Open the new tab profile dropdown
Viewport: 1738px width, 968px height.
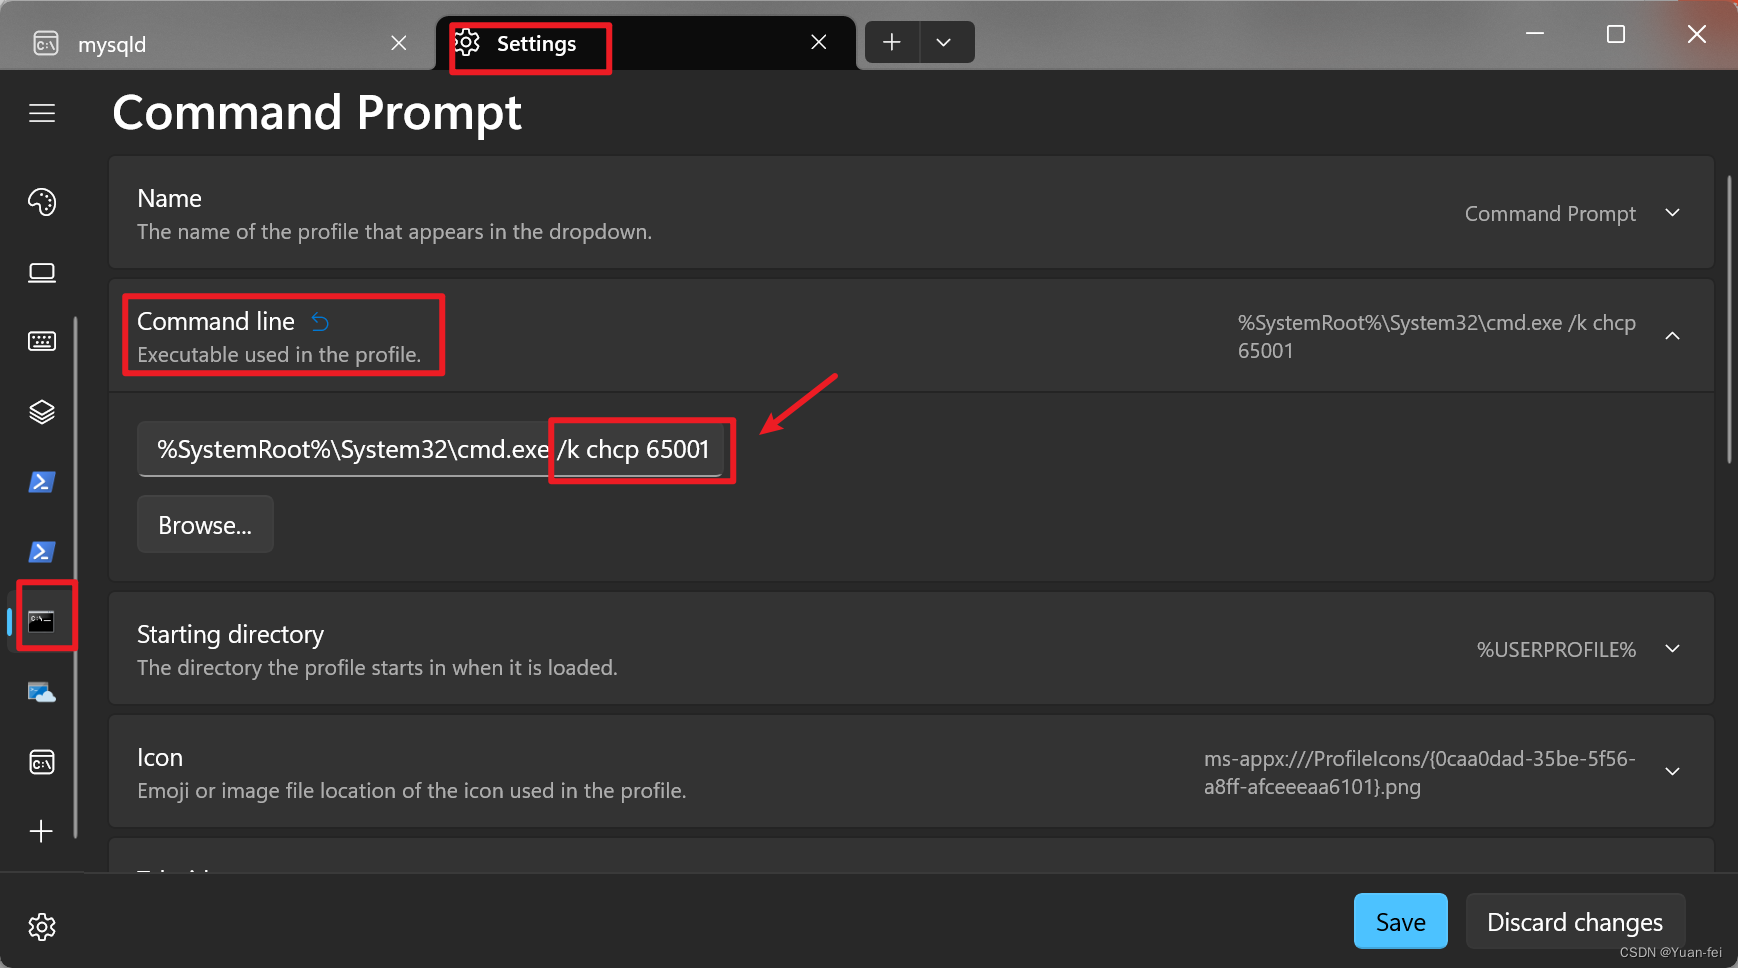(x=944, y=42)
